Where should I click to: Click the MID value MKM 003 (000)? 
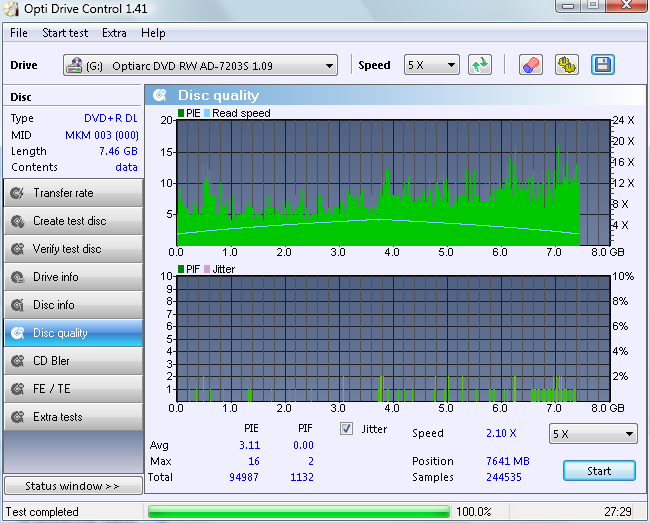(102, 135)
